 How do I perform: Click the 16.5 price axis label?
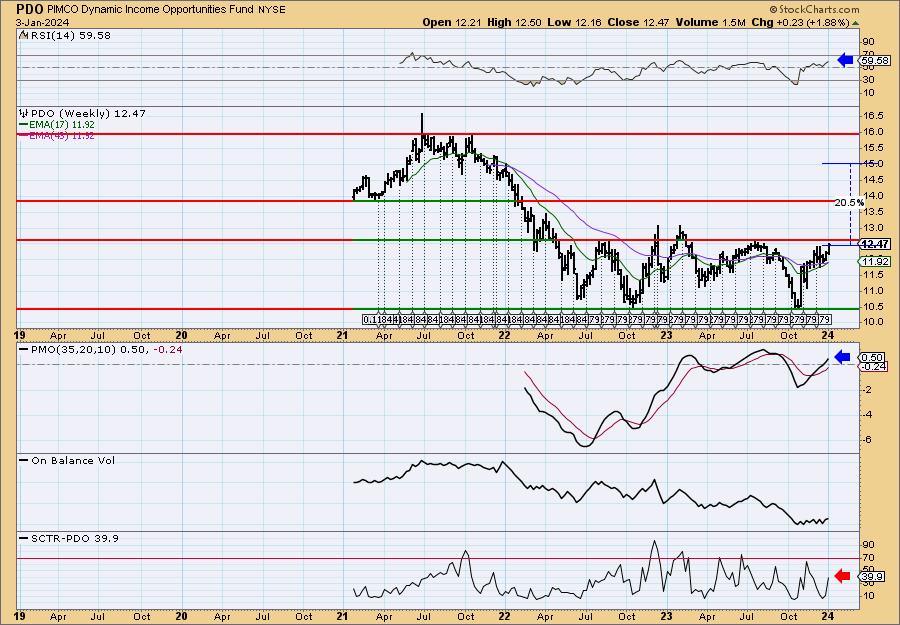point(873,115)
